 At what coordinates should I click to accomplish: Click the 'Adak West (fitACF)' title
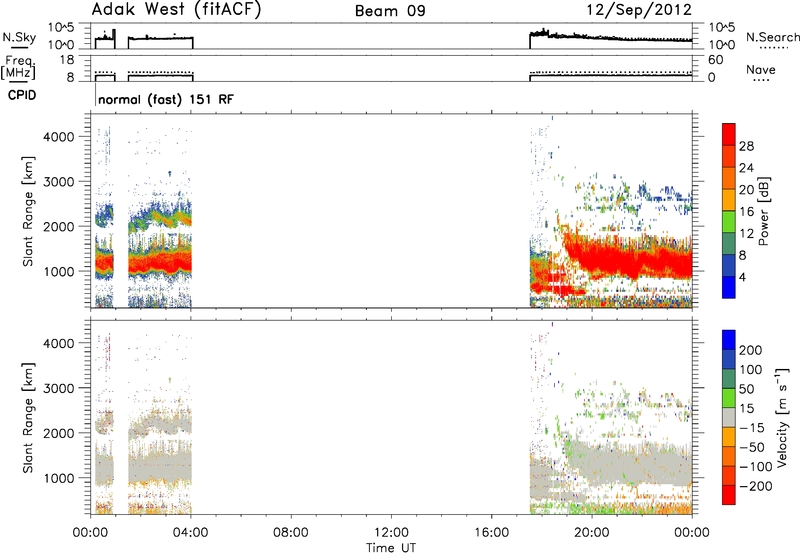[176, 10]
